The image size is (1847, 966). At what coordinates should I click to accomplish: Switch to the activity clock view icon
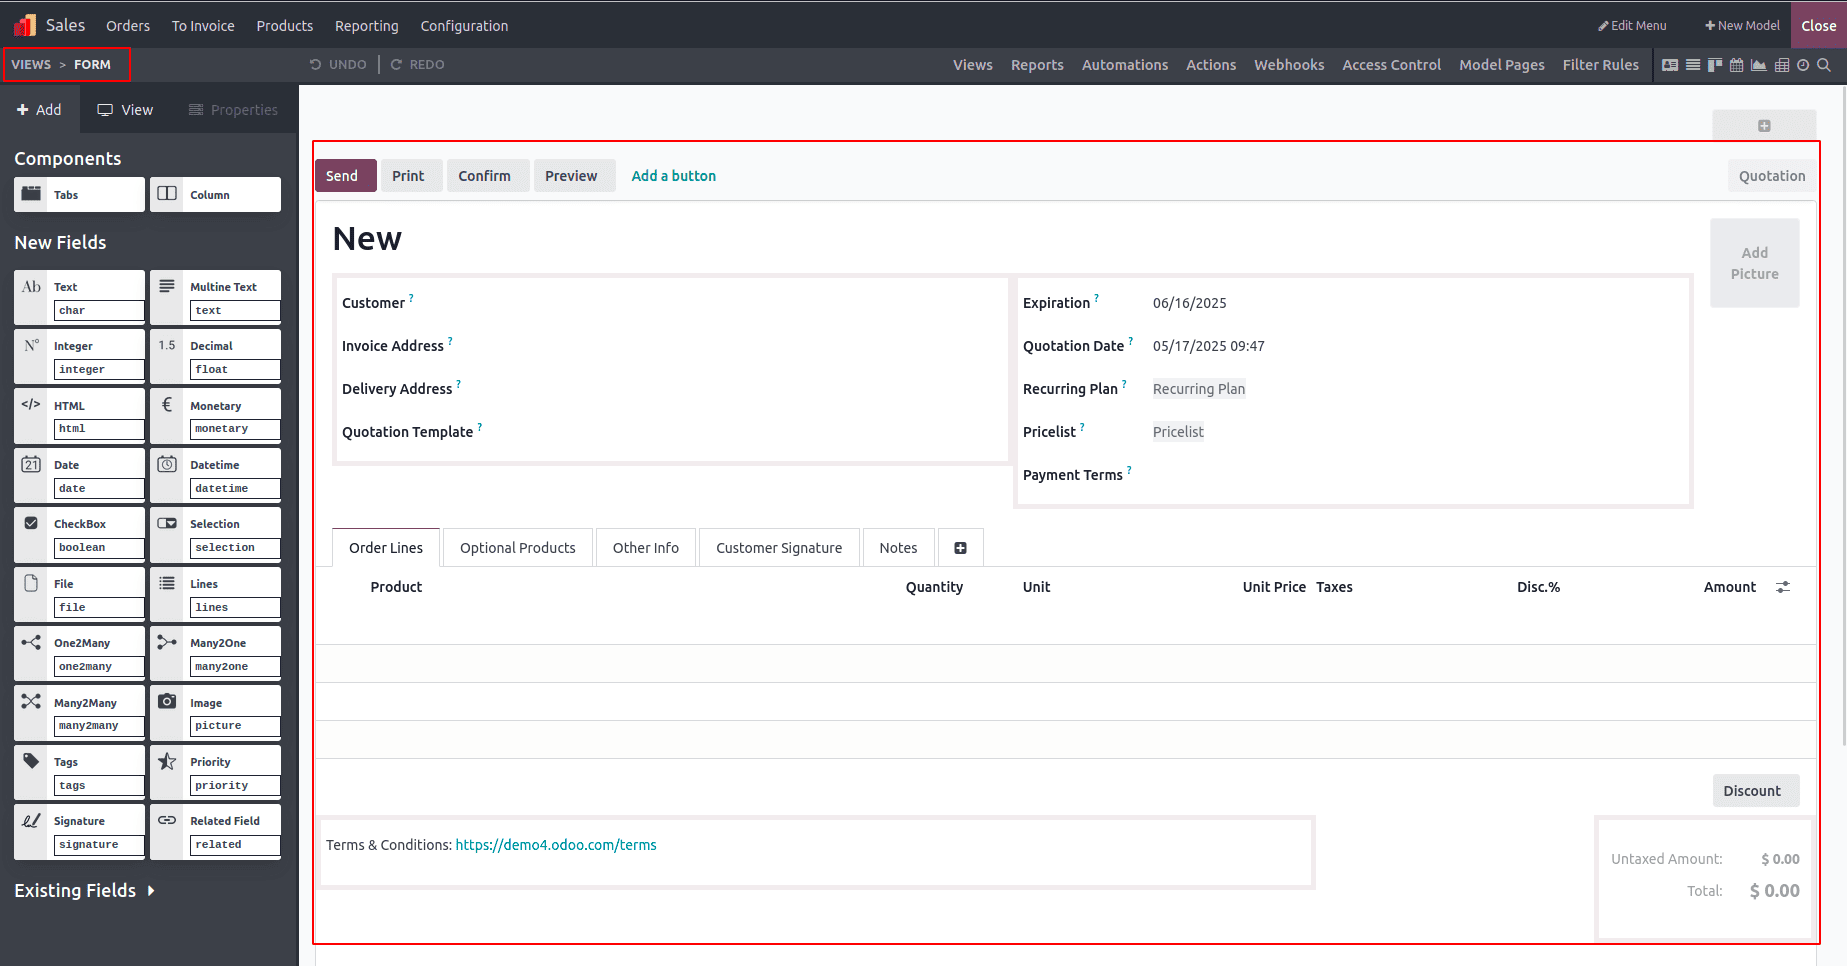[x=1803, y=65]
